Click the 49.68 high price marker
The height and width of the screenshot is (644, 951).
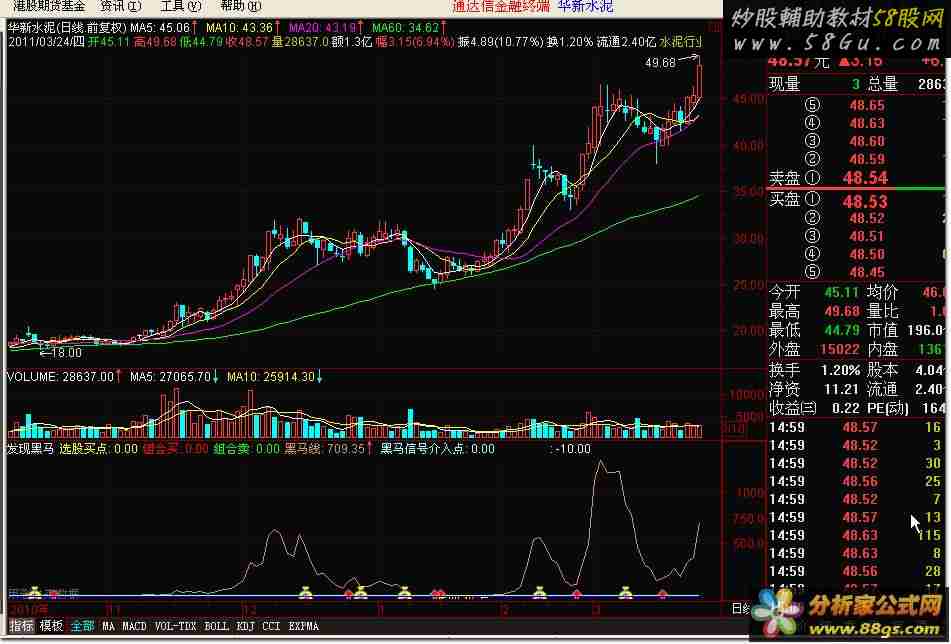660,62
